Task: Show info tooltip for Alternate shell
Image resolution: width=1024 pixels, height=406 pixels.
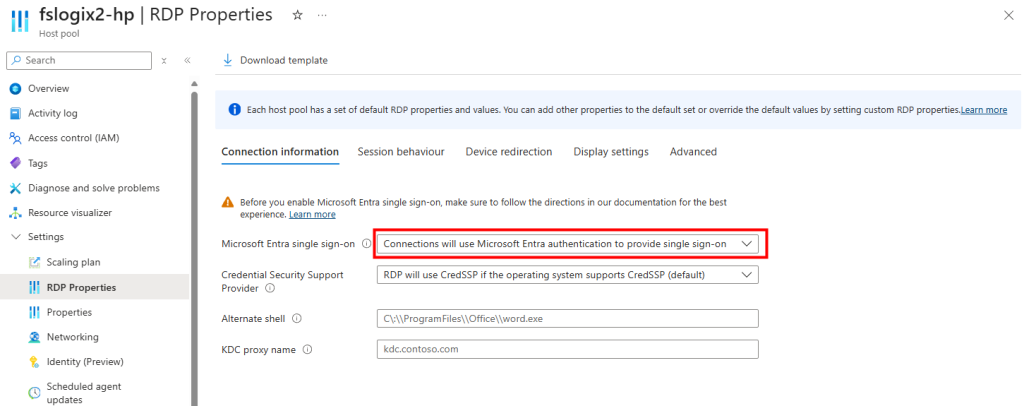Action: click(297, 319)
